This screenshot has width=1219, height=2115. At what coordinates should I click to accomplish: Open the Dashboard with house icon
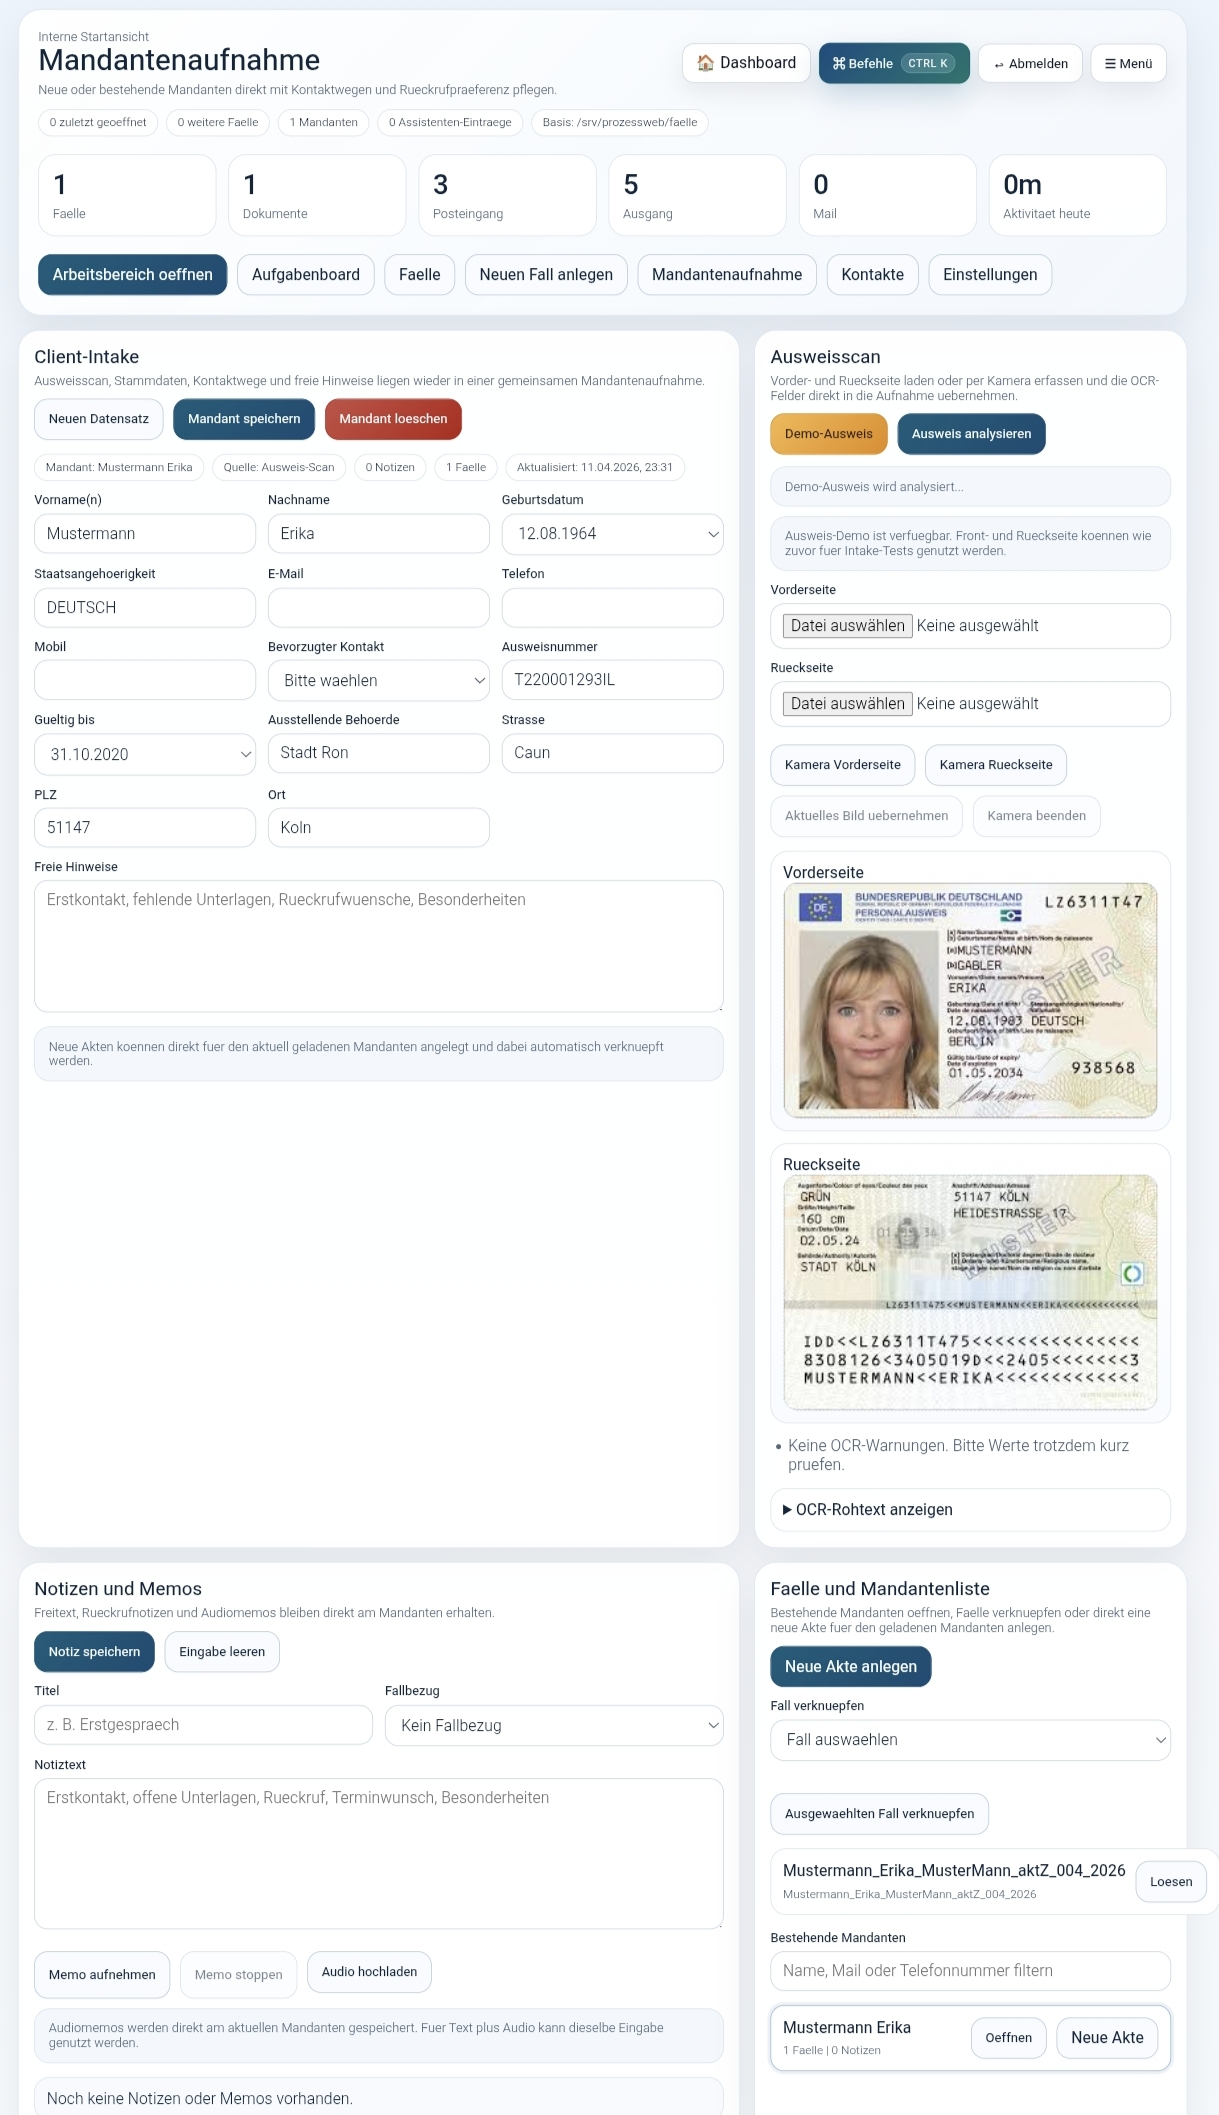746,63
